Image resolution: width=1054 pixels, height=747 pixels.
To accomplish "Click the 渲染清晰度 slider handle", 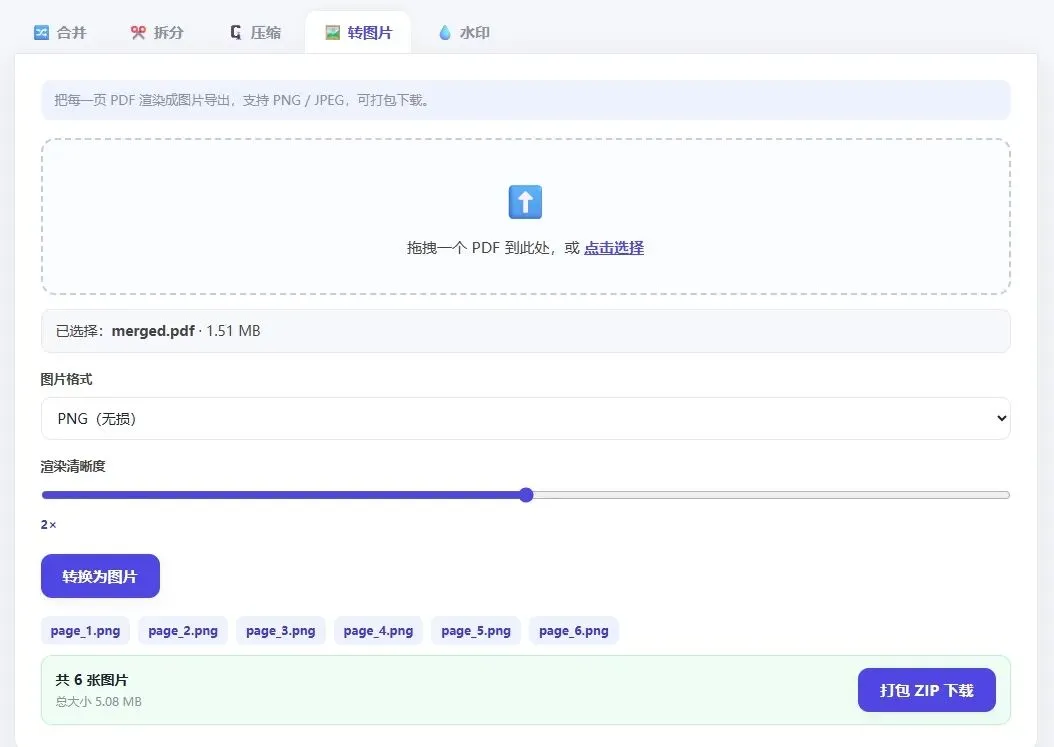I will [x=526, y=495].
